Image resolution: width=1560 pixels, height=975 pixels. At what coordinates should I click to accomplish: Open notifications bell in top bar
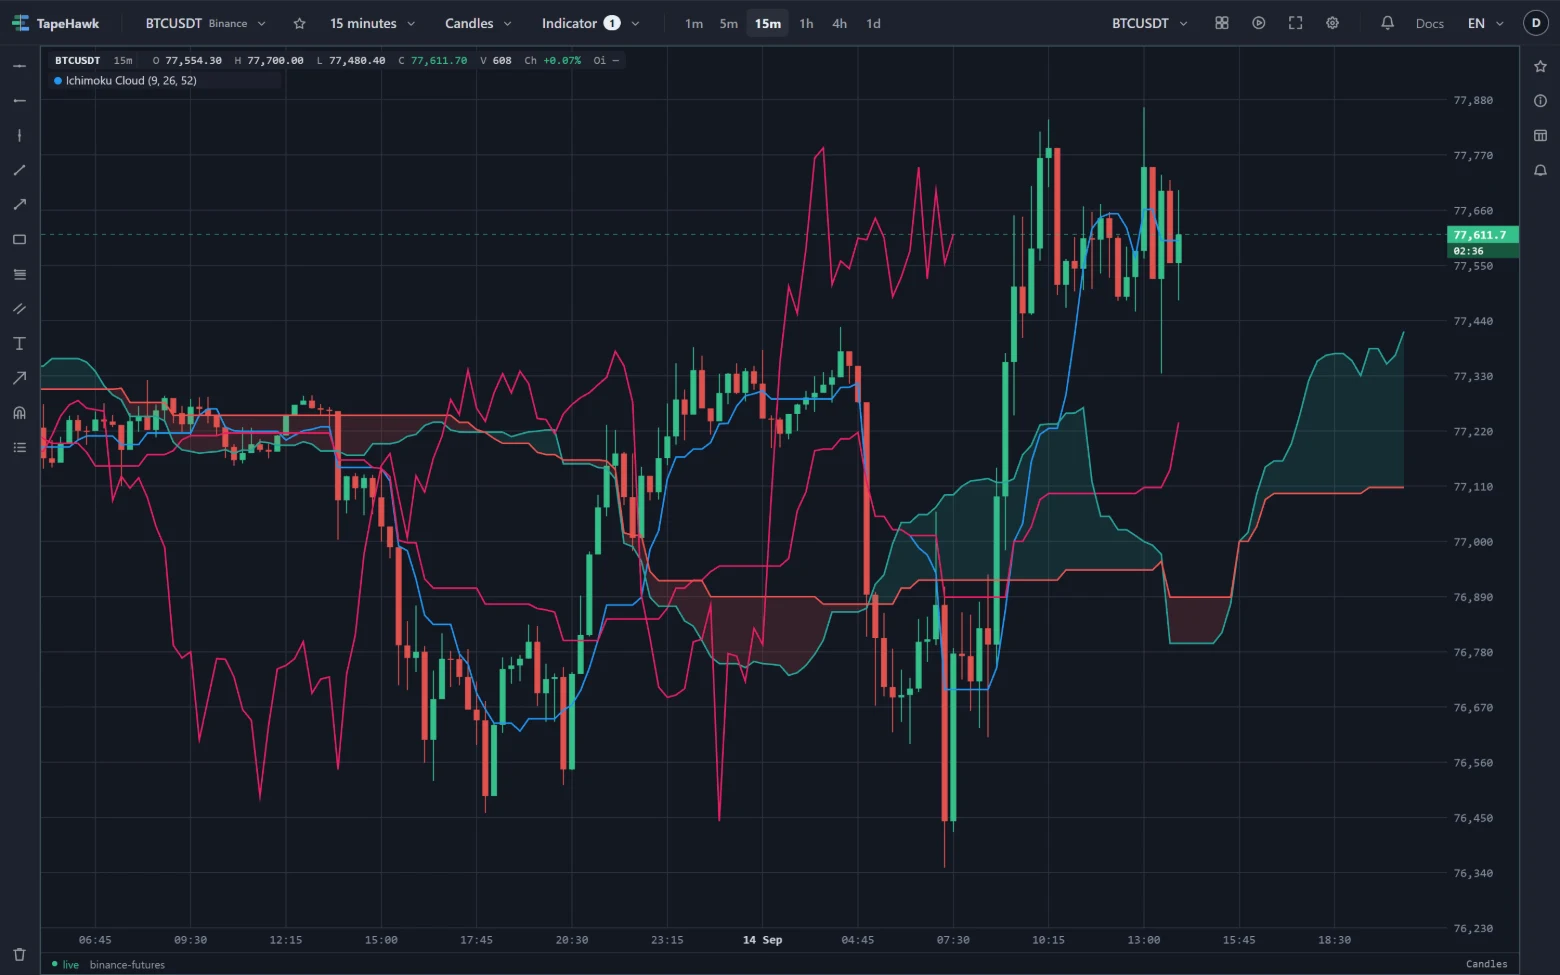click(x=1387, y=23)
